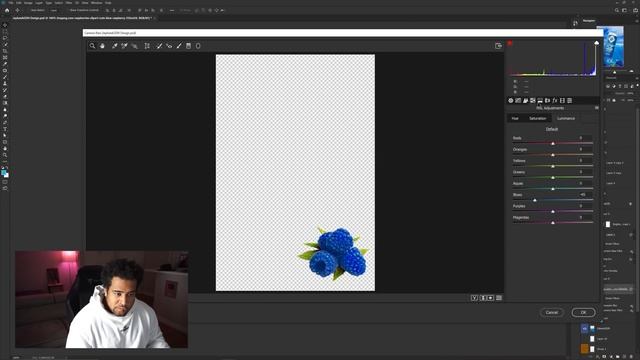Click the Share icon at top right
This screenshot has height=360, width=640.
pos(635,10)
